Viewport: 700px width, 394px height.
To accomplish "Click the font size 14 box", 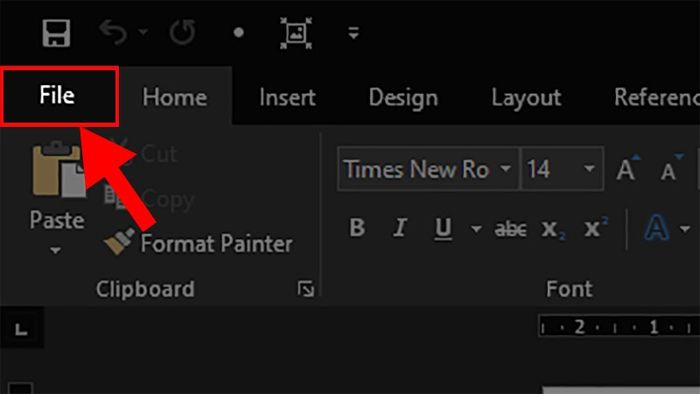I will pos(562,169).
